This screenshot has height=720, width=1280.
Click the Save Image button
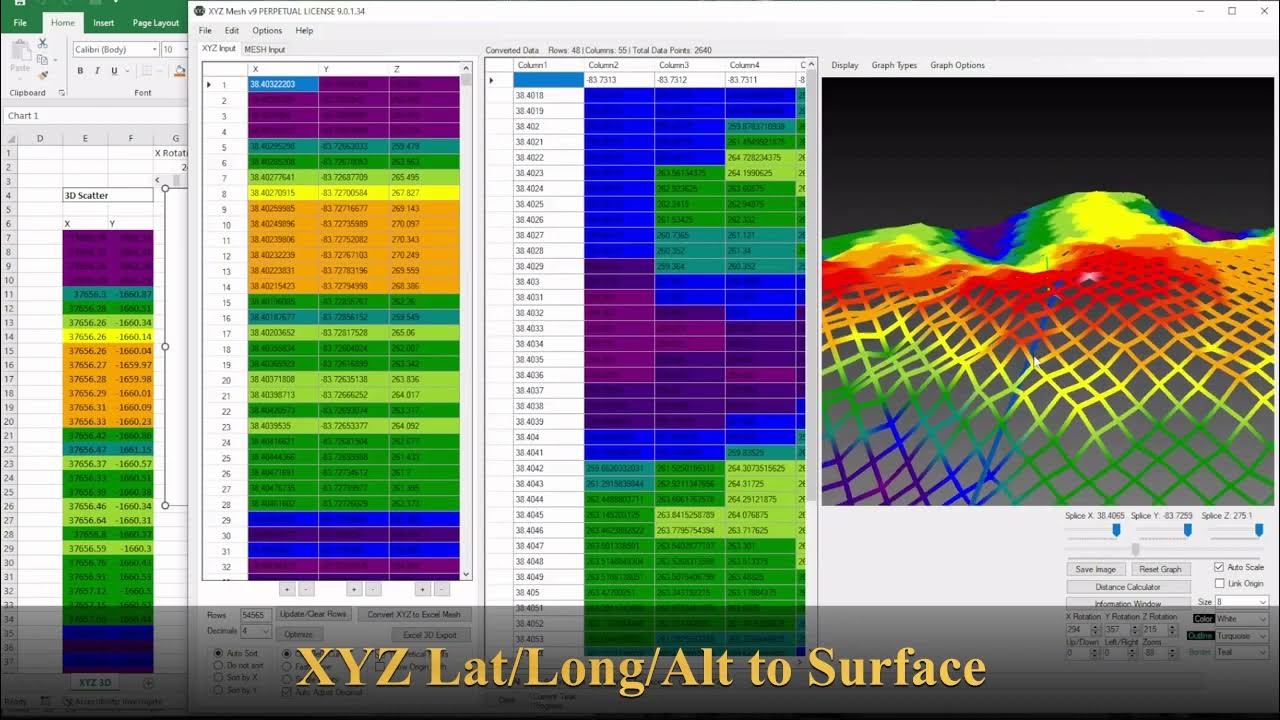pyautogui.click(x=1096, y=569)
